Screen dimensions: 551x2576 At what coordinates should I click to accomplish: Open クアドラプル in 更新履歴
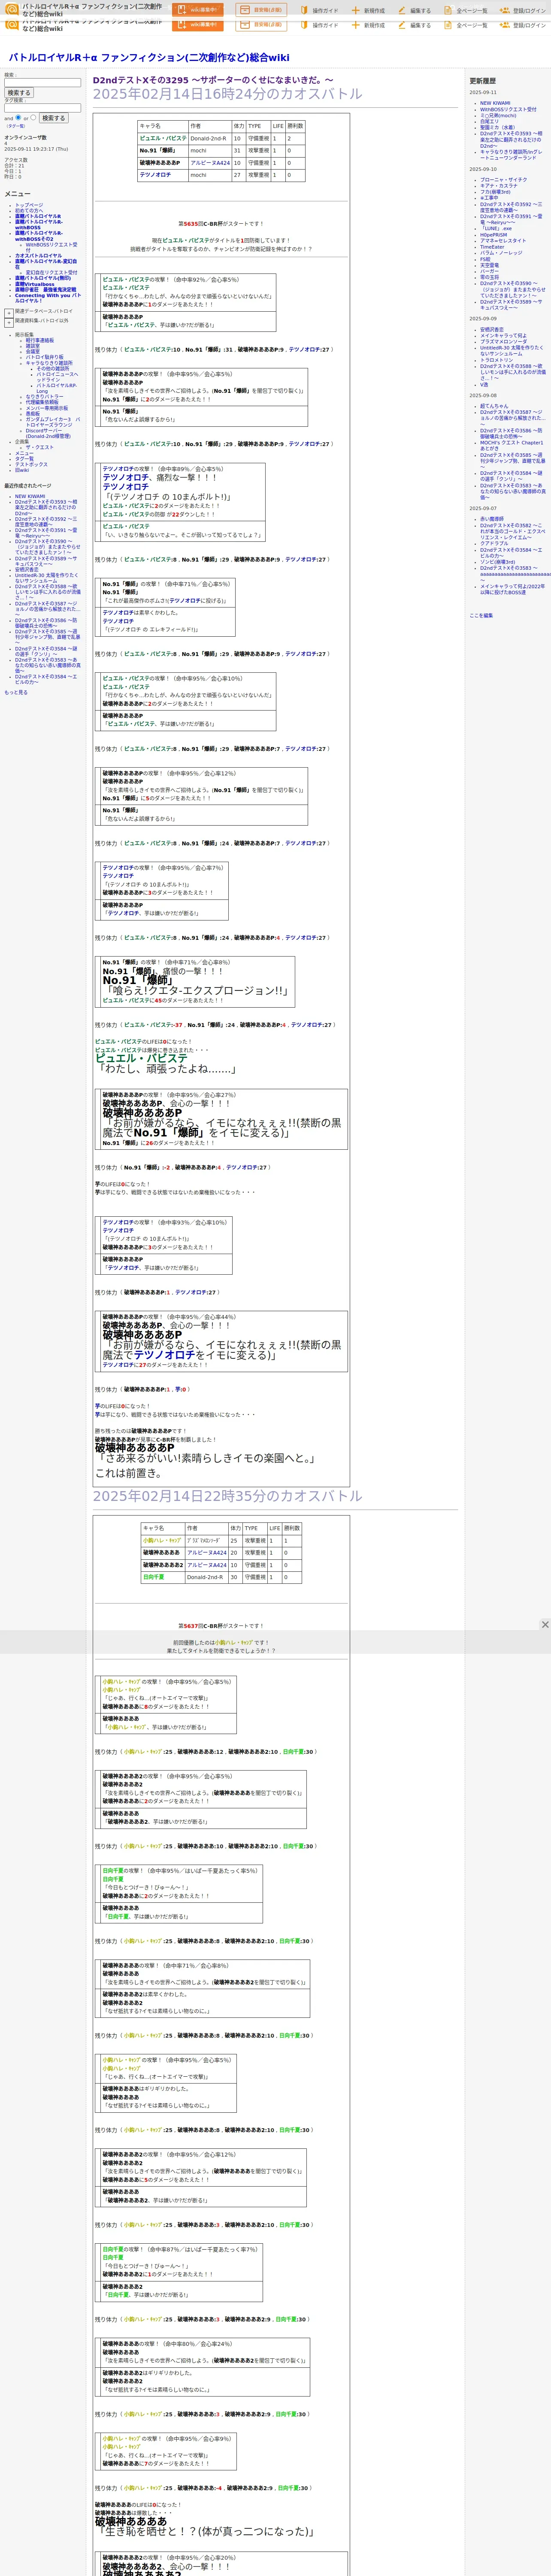tap(494, 544)
